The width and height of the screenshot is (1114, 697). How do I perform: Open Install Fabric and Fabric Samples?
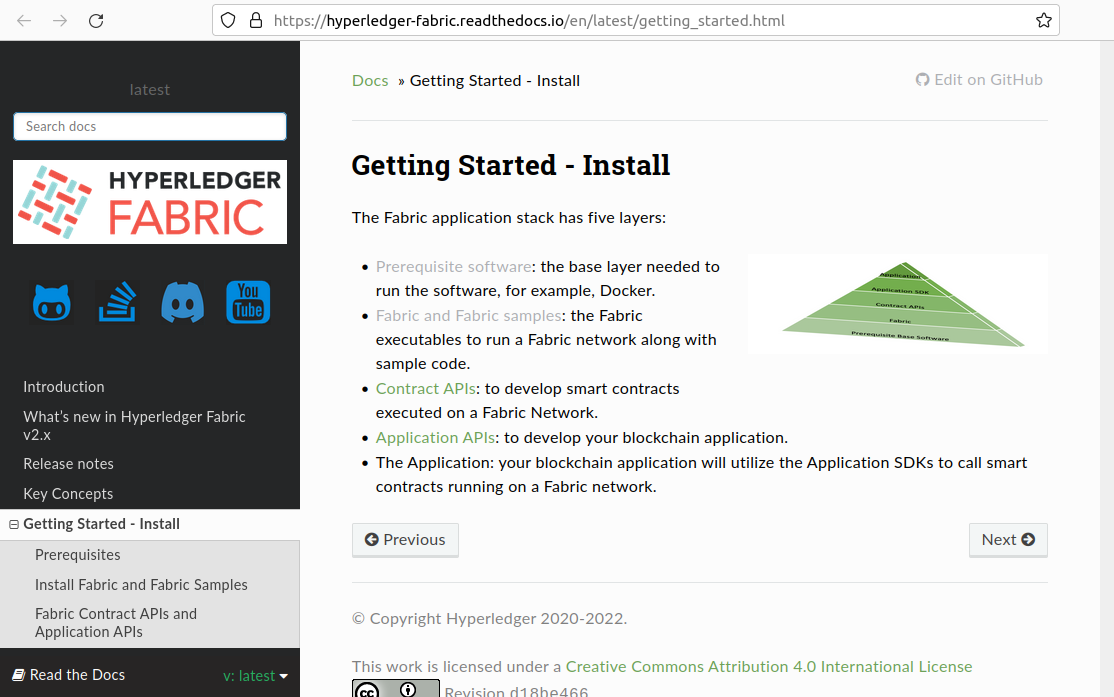coord(141,585)
